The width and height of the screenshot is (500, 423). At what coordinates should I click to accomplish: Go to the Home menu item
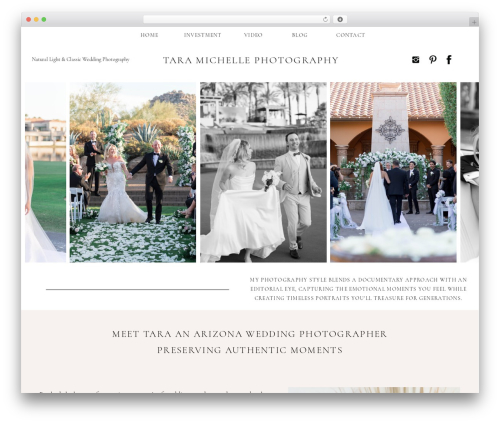pos(149,35)
